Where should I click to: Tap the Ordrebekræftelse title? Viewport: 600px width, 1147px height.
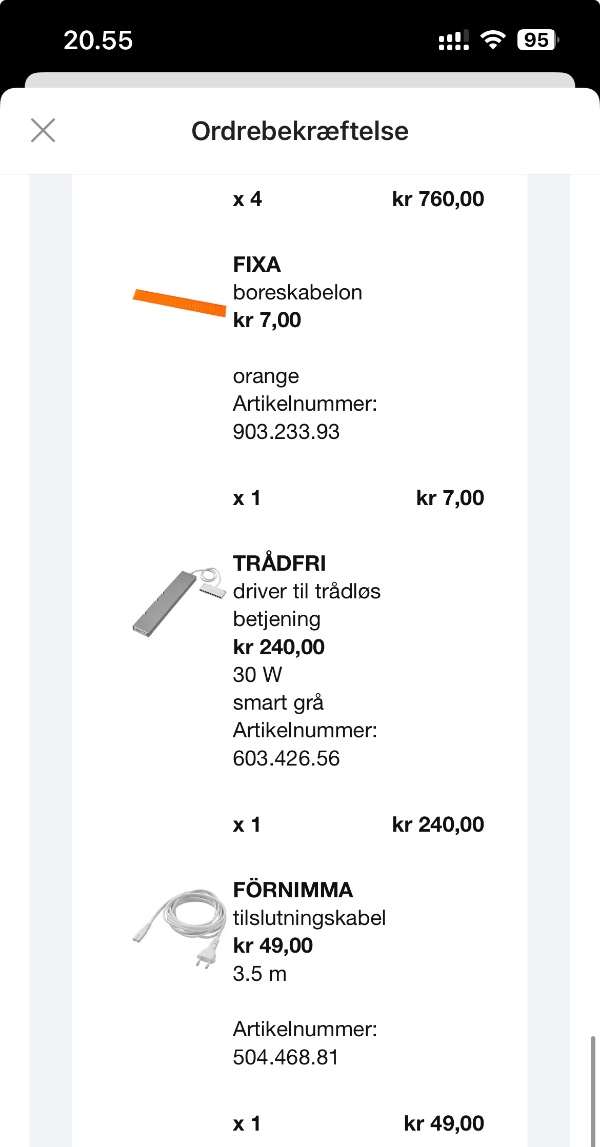(299, 131)
